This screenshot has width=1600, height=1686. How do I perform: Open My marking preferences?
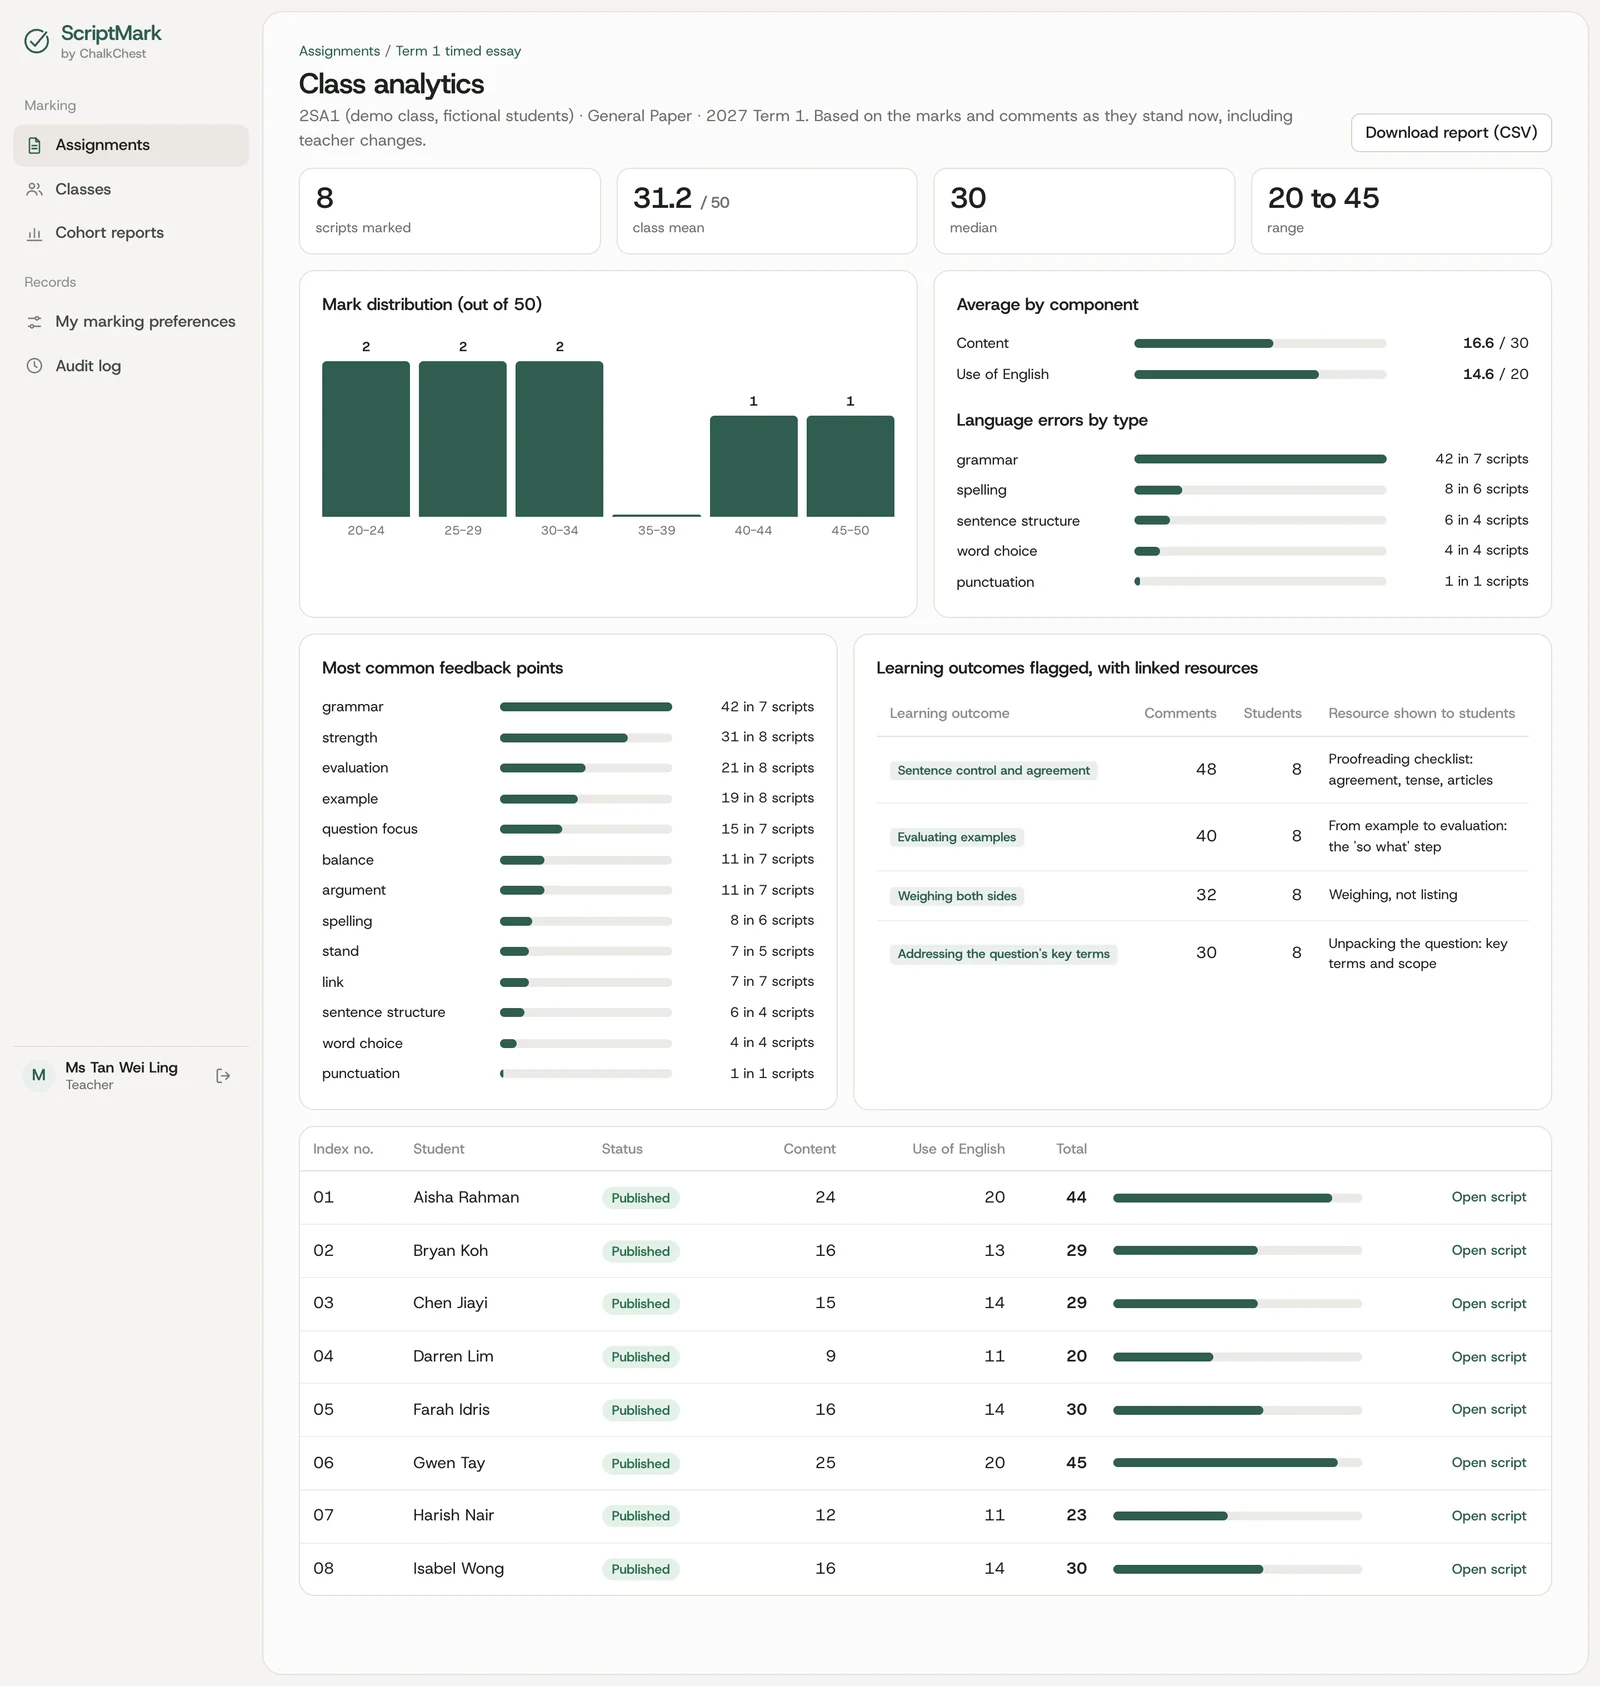[131, 322]
